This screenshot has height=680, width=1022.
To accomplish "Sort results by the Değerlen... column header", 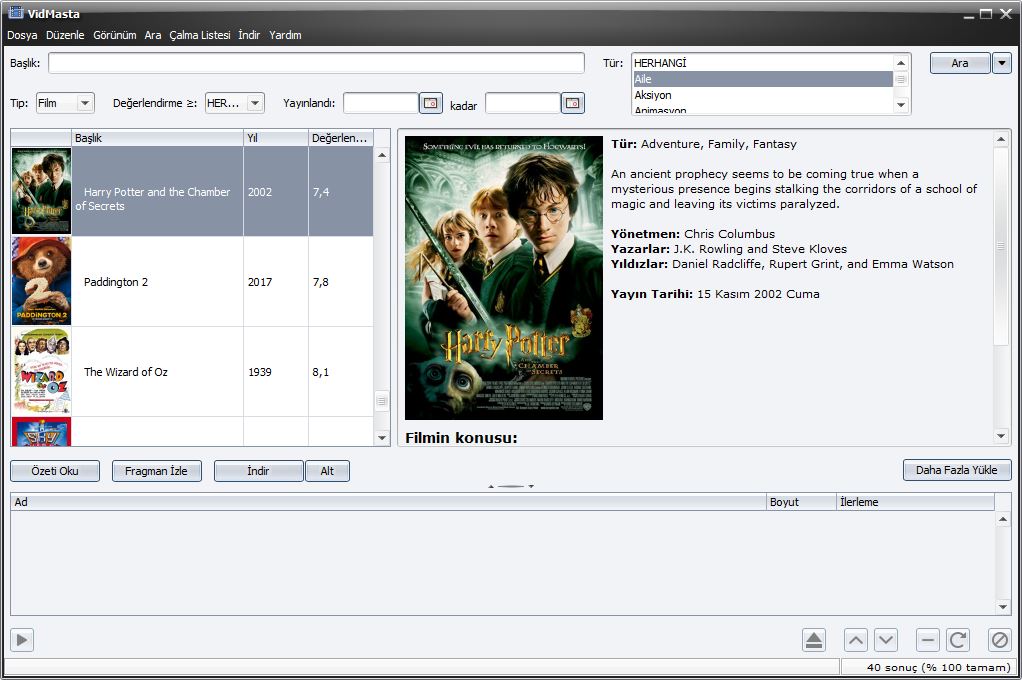I will pyautogui.click(x=341, y=138).
